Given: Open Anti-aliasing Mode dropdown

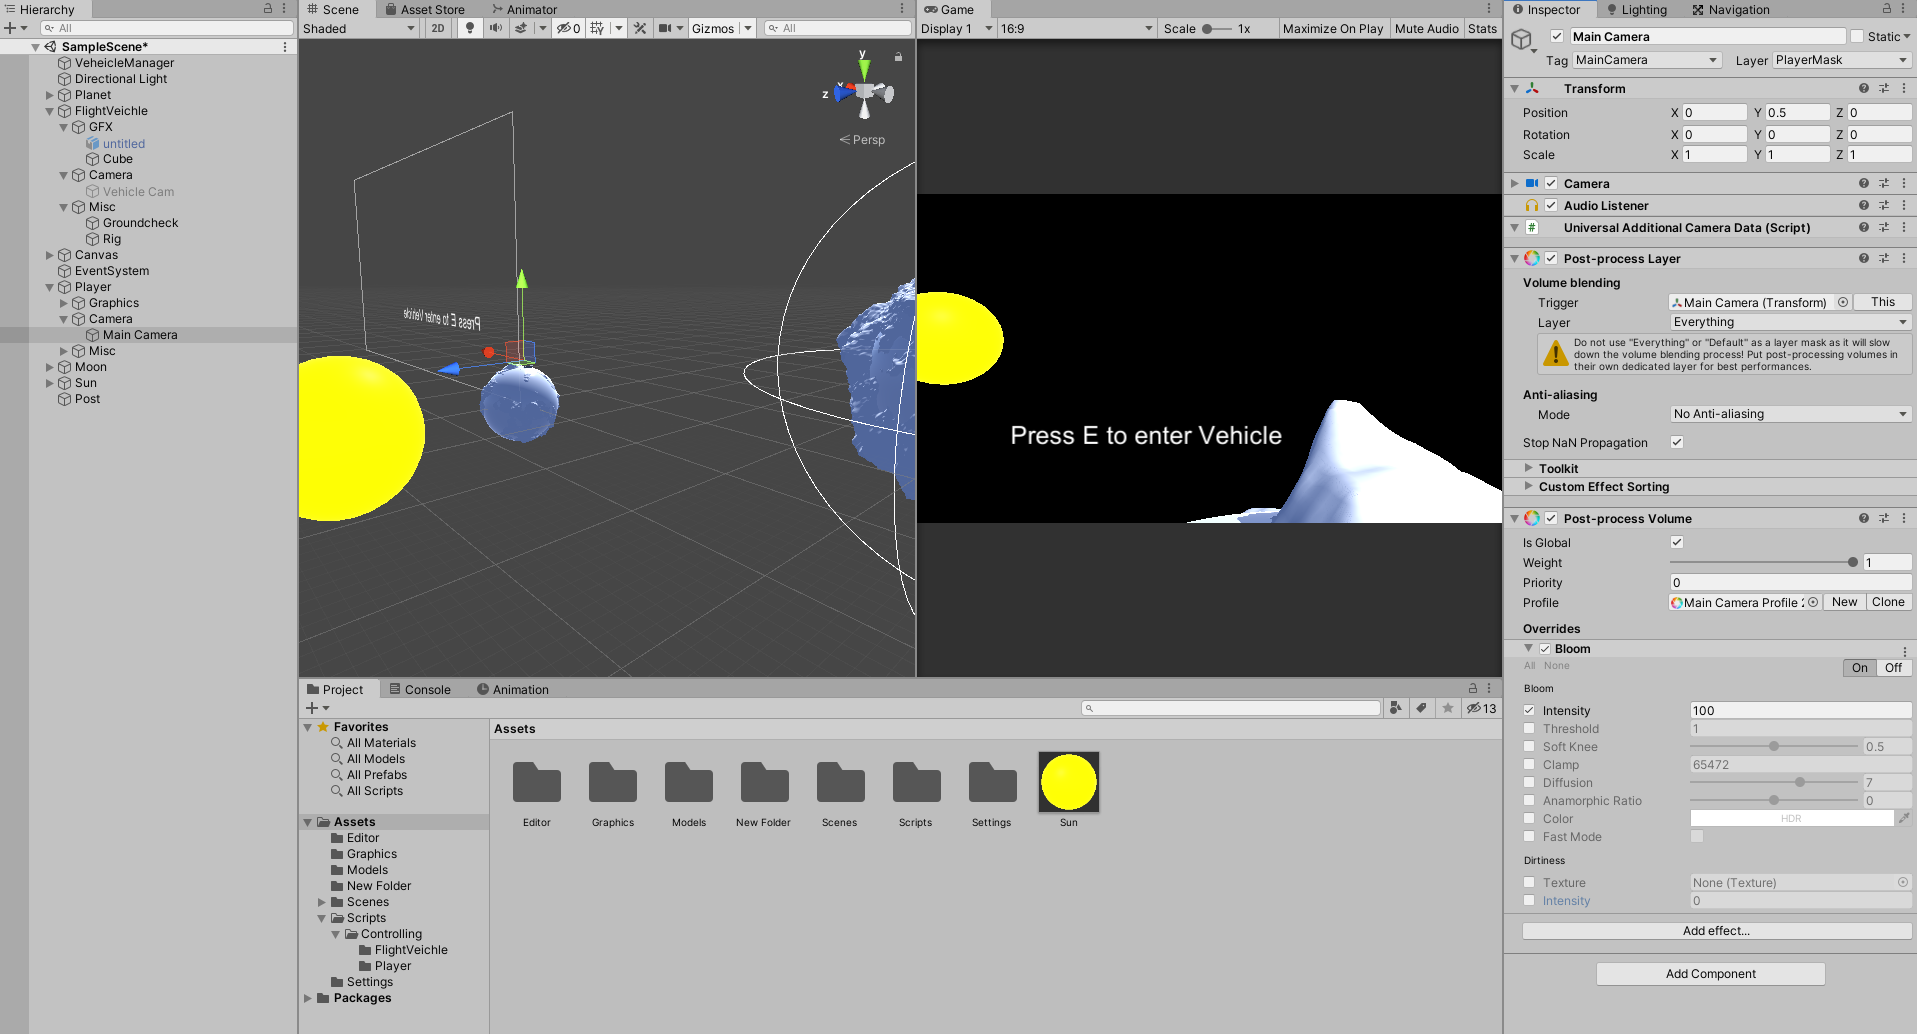Looking at the screenshot, I should click(x=1790, y=414).
